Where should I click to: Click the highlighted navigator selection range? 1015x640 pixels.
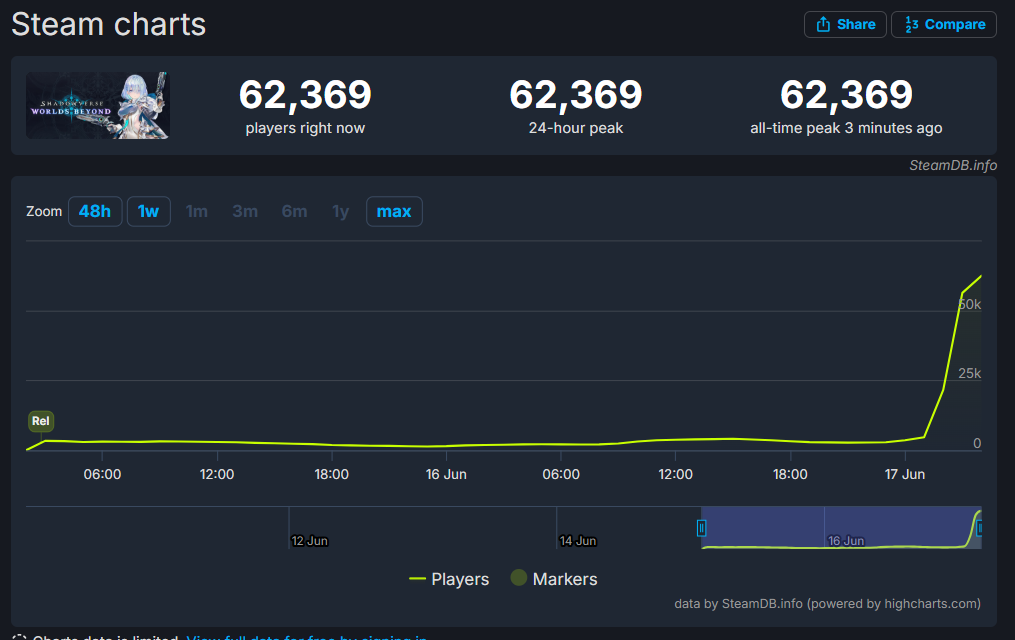(841, 527)
